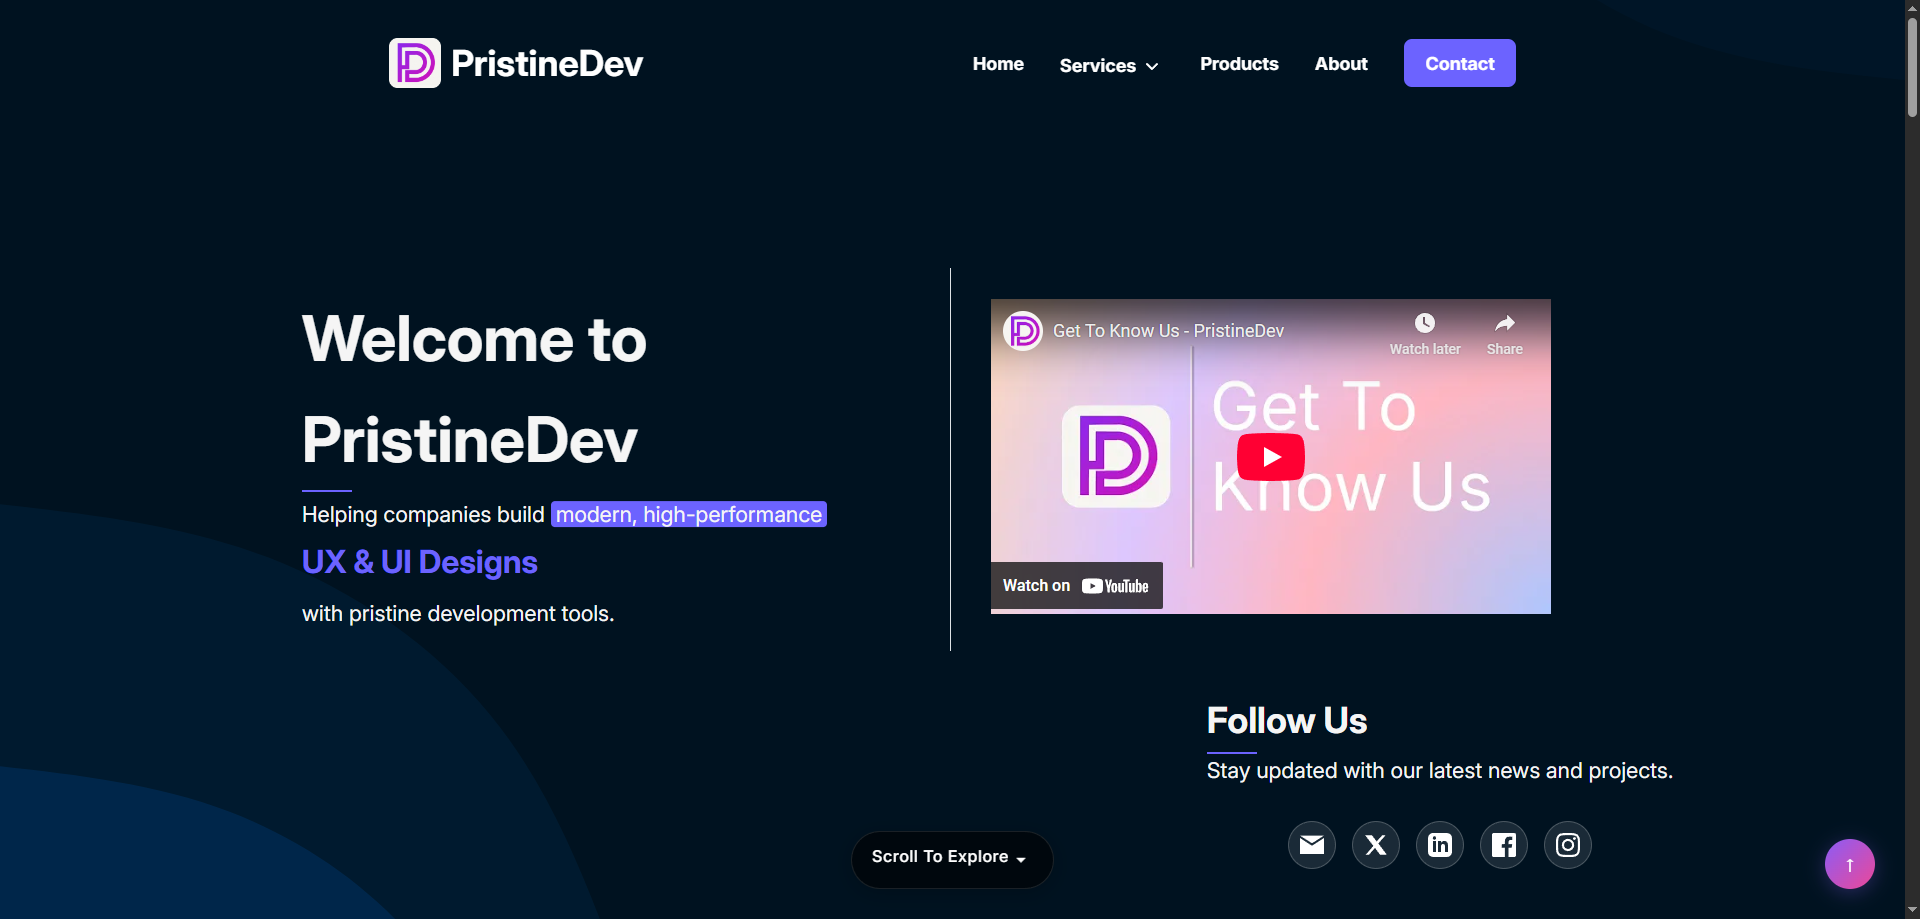1920x919 pixels.
Task: Play the Get To Know Us video
Action: (x=1270, y=456)
